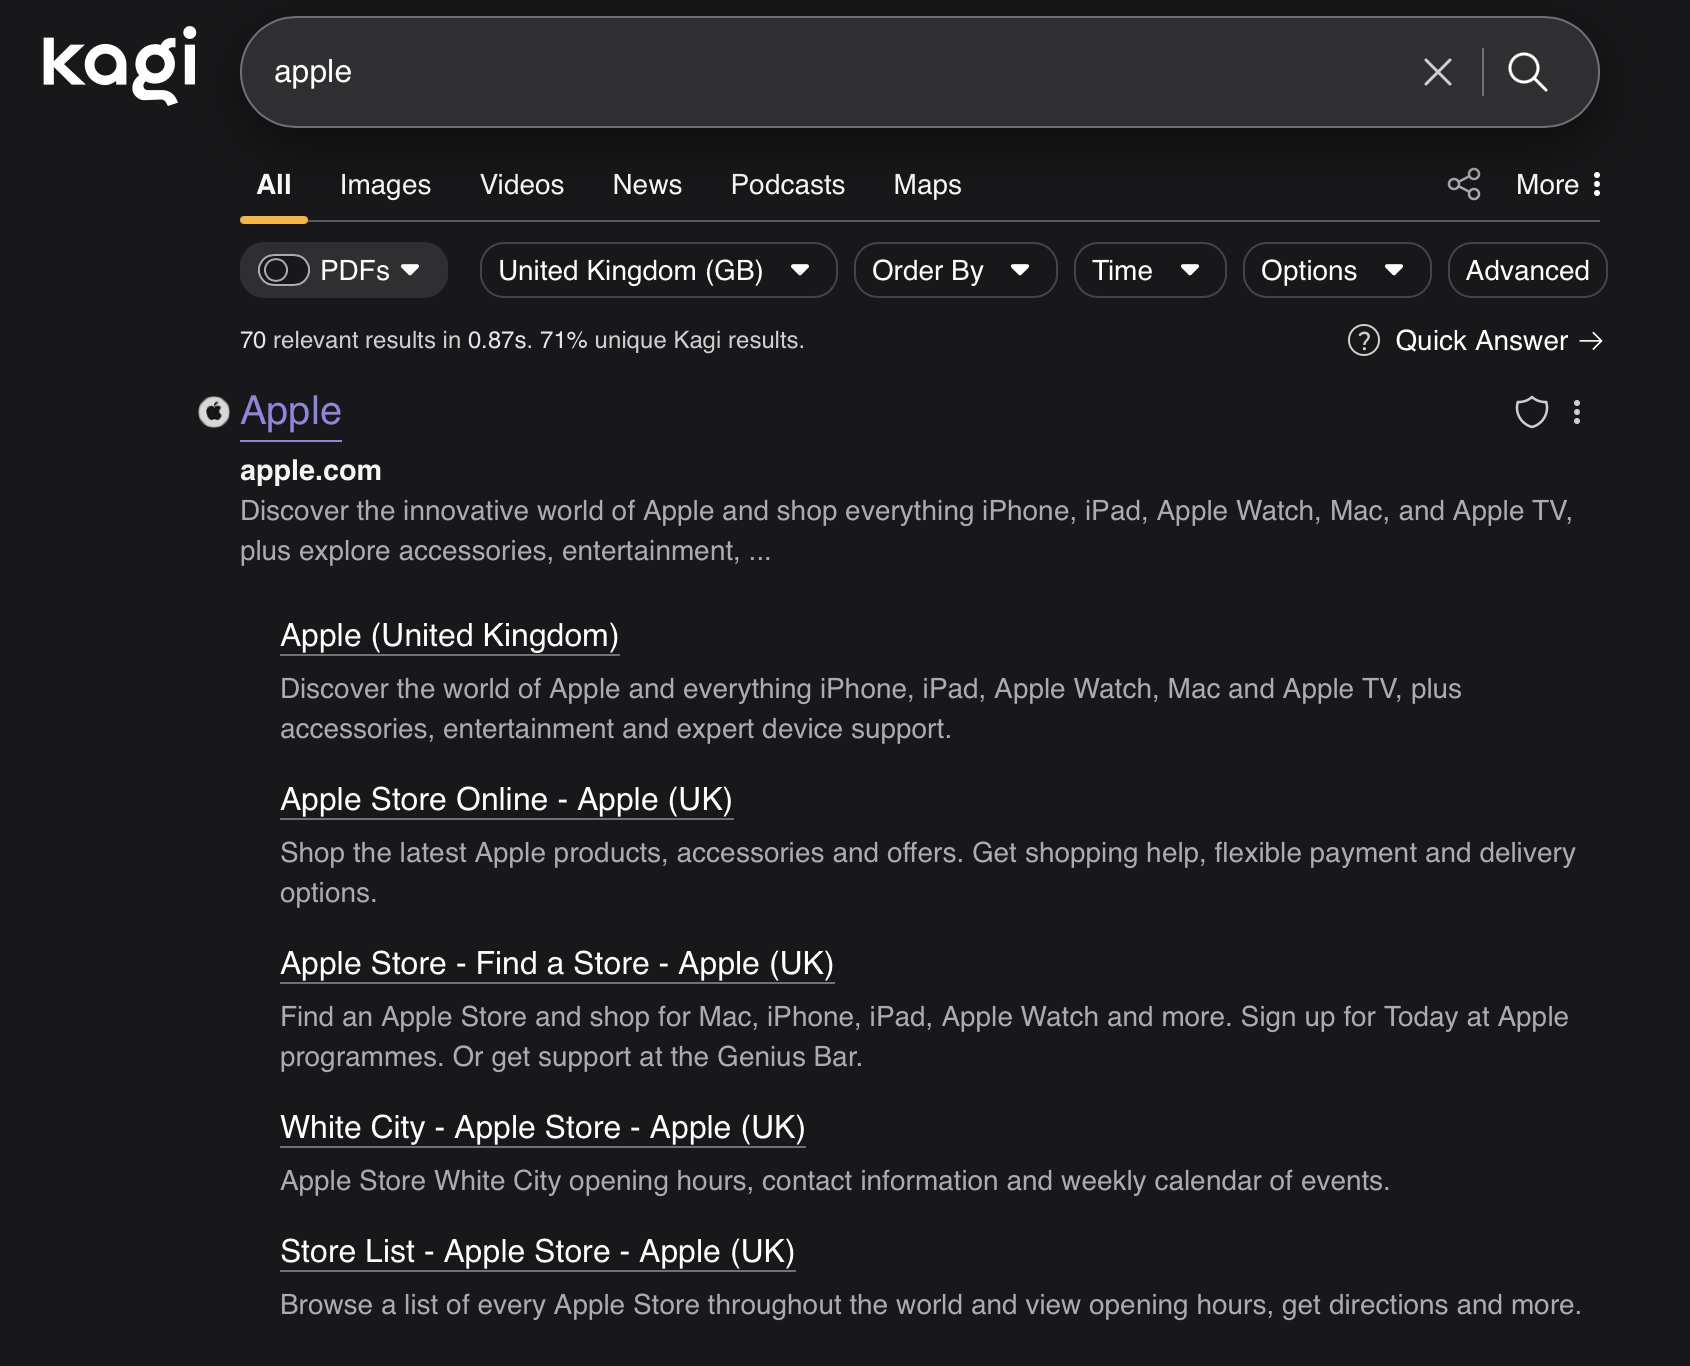The height and width of the screenshot is (1366, 1690).
Task: Clear the search box with X icon
Action: click(1437, 72)
